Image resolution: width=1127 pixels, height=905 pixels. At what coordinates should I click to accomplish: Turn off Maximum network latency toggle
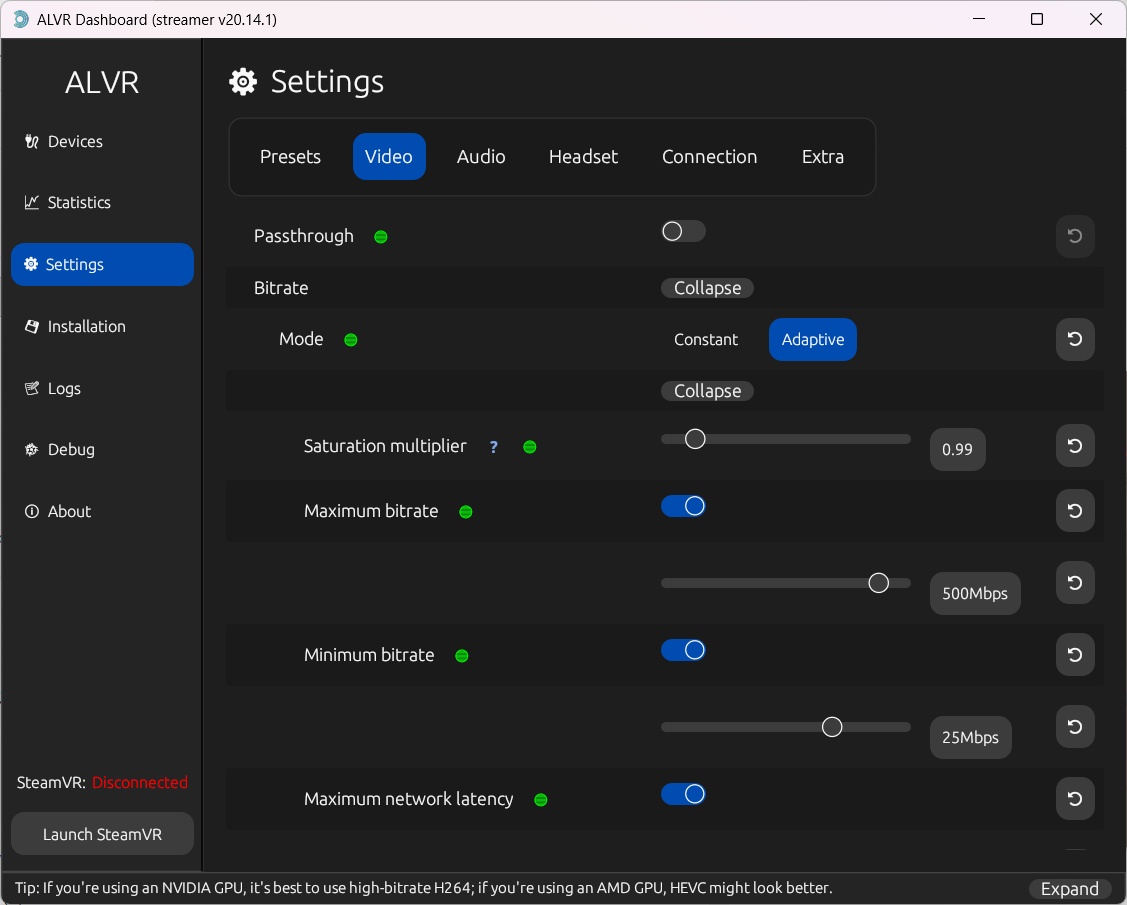click(683, 794)
